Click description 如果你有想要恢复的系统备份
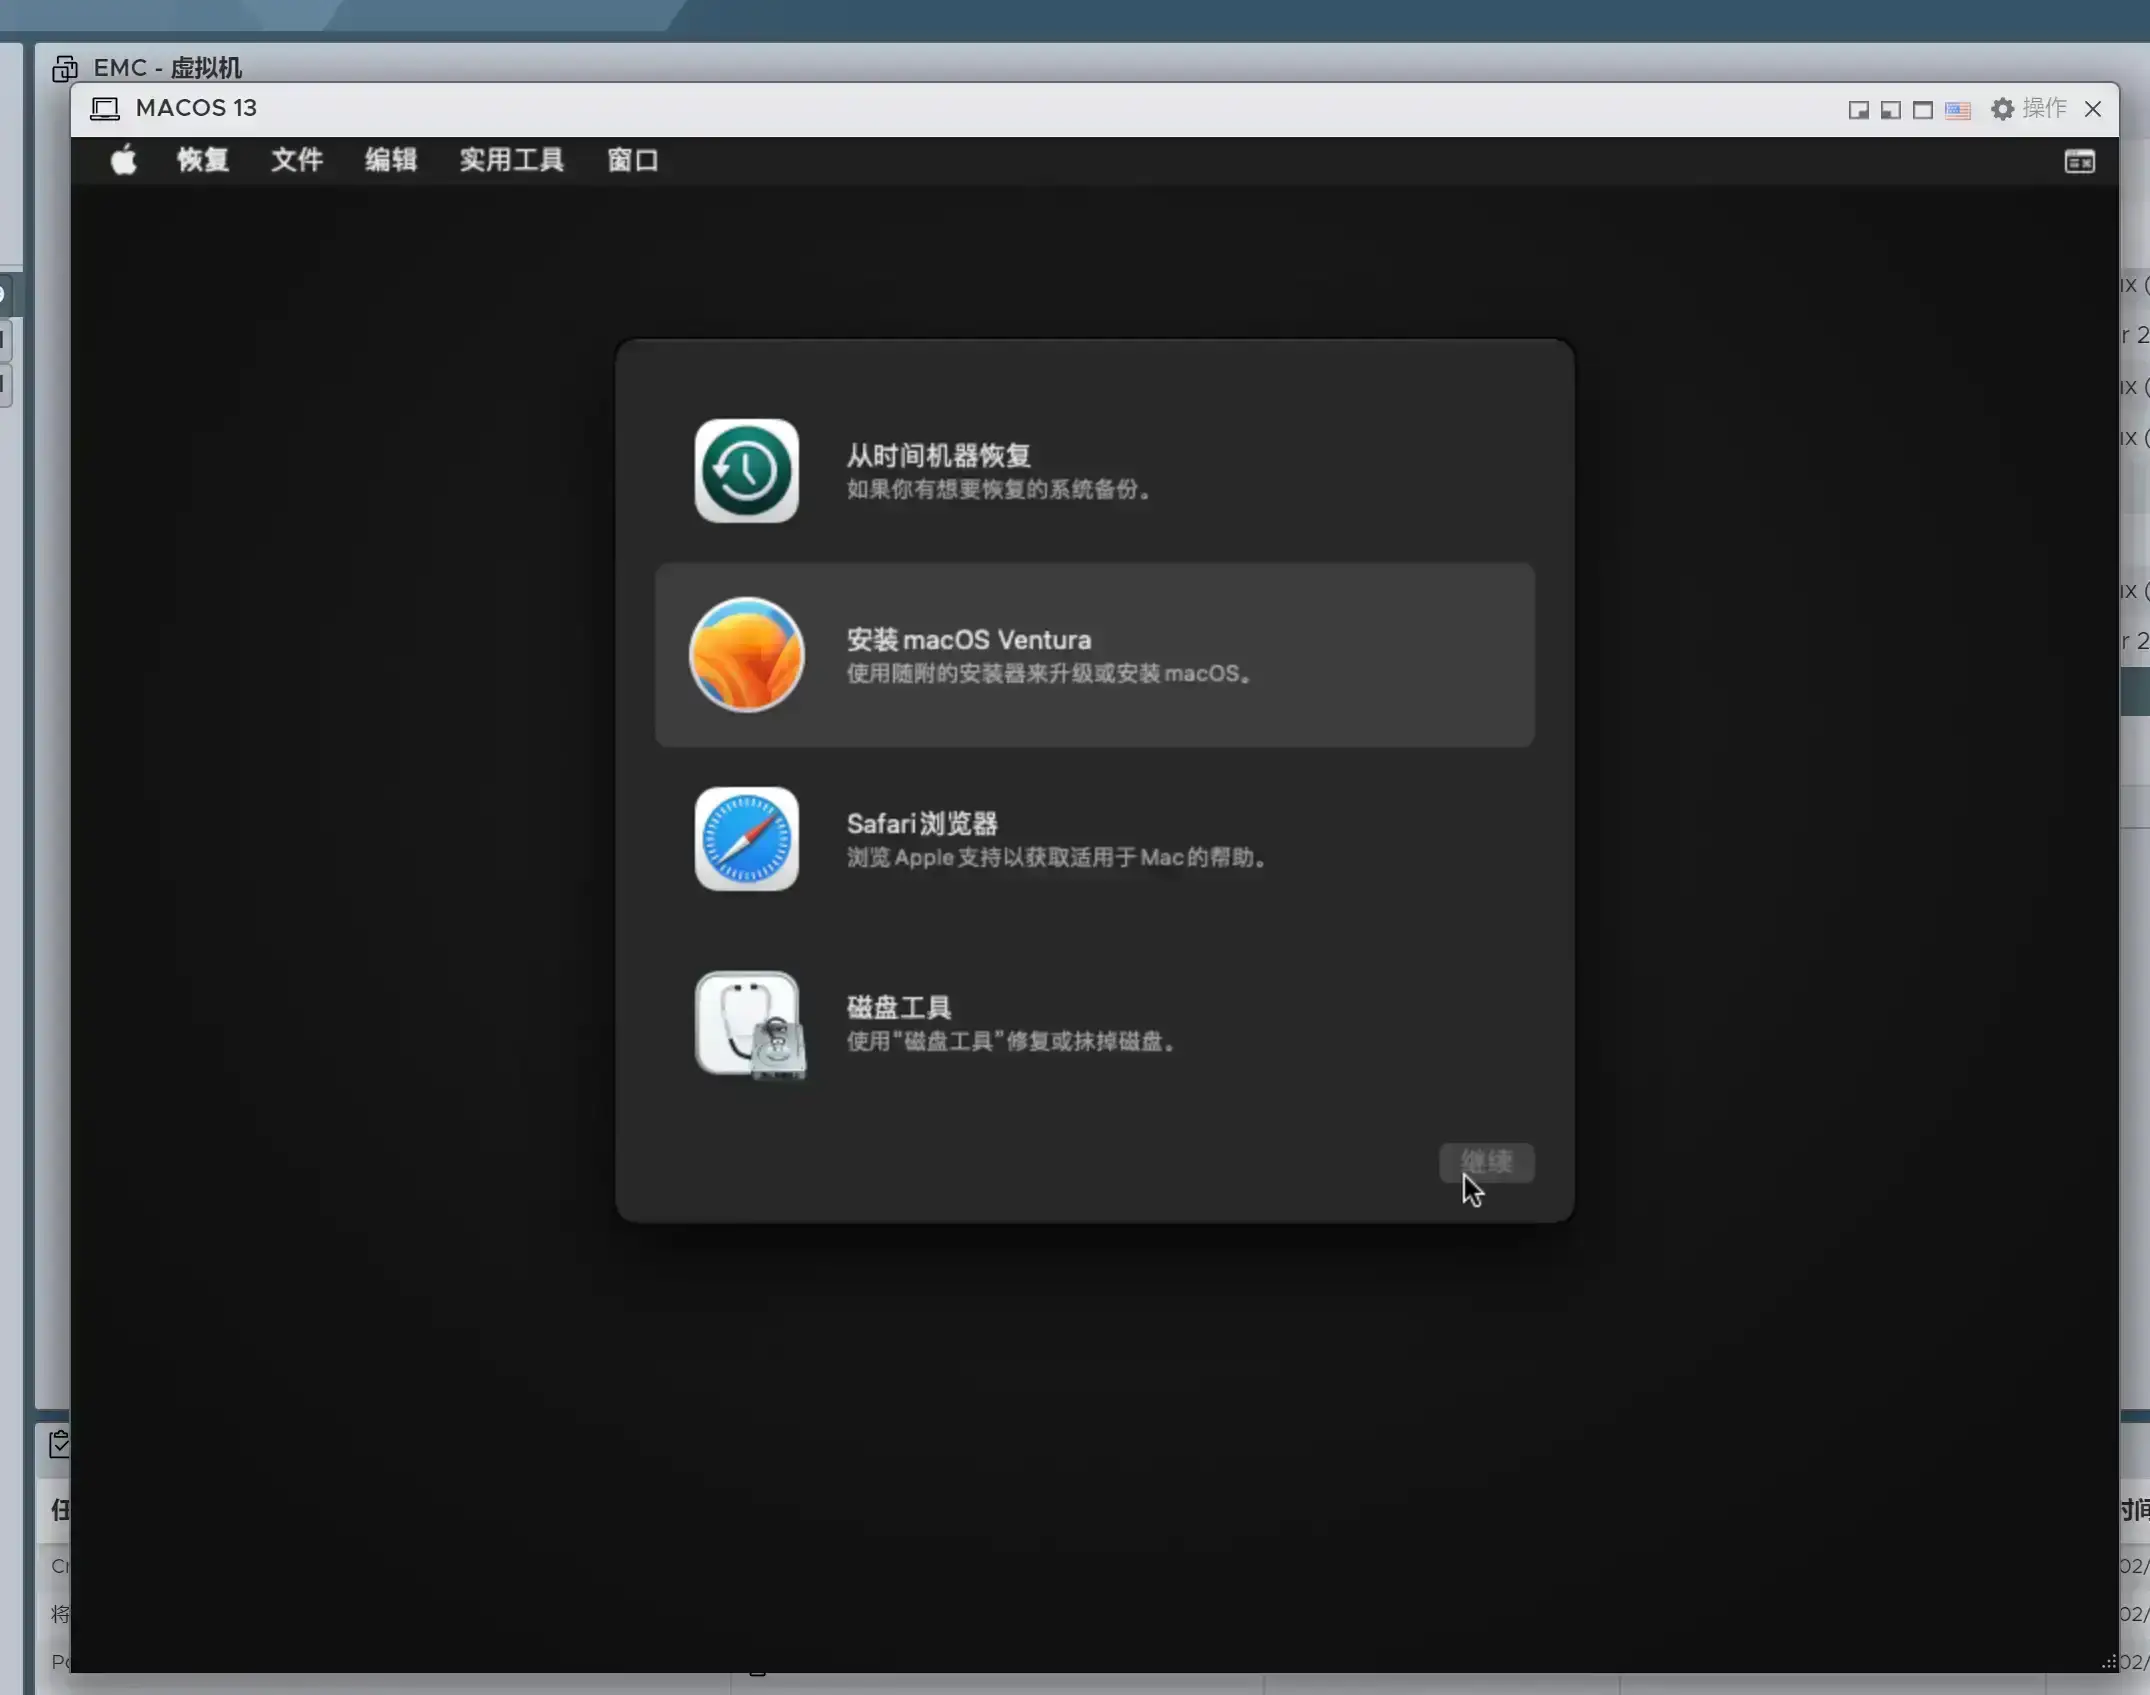This screenshot has width=2150, height=1695. 998,489
